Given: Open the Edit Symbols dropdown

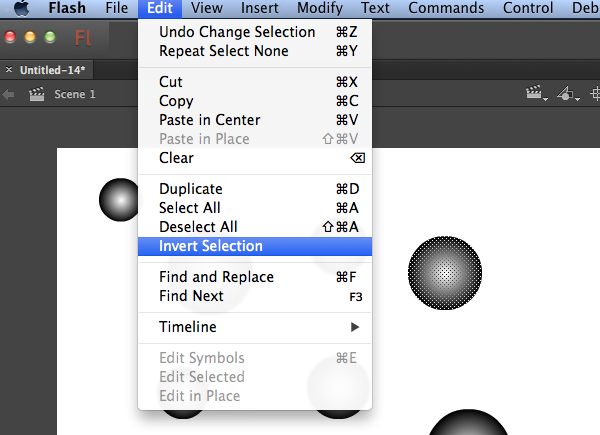Looking at the screenshot, I should pos(568,94).
